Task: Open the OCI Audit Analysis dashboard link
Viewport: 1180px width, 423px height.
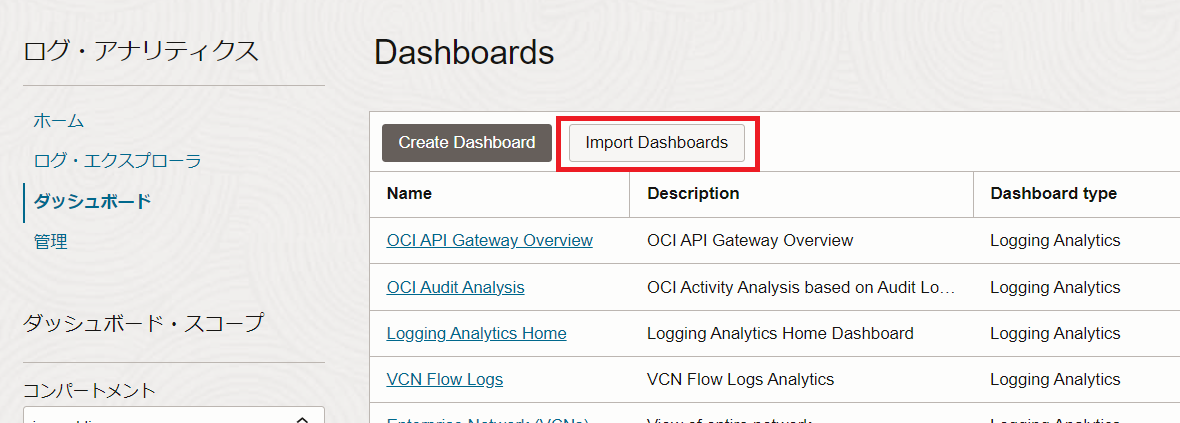Action: pyautogui.click(x=455, y=287)
